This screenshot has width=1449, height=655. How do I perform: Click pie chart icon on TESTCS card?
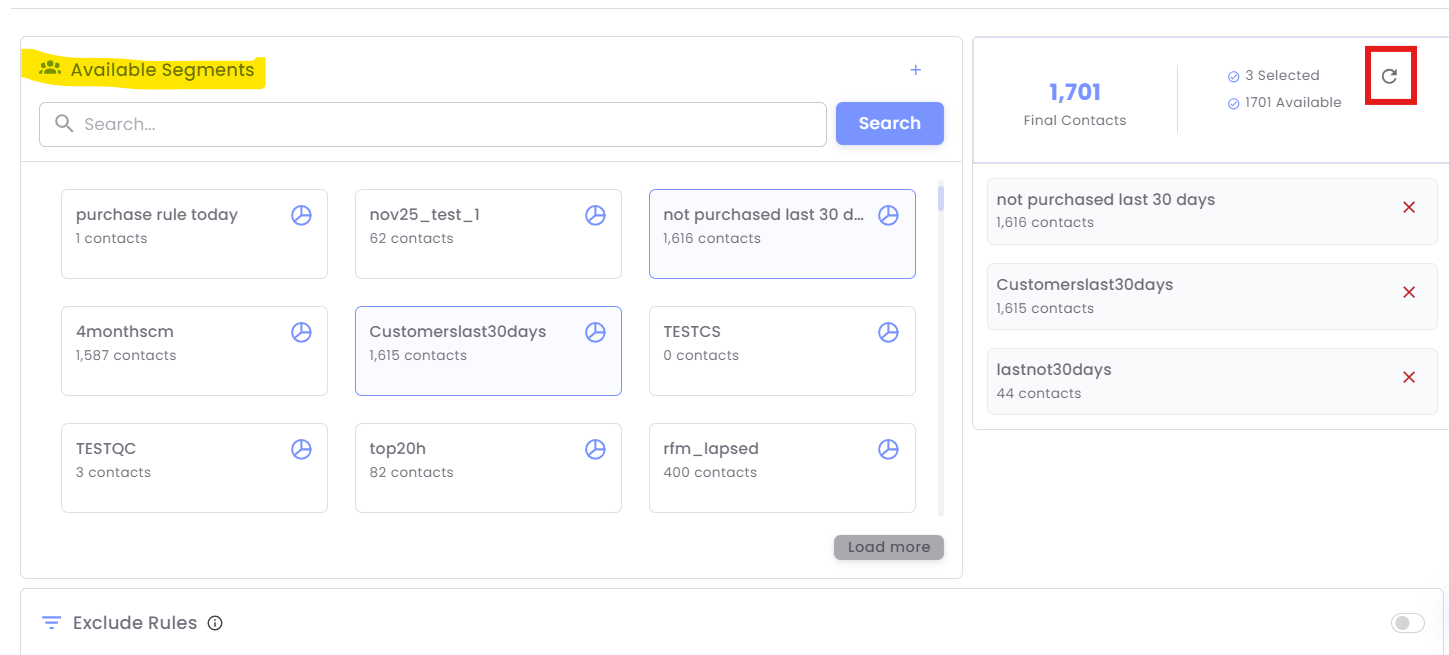pyautogui.click(x=888, y=332)
